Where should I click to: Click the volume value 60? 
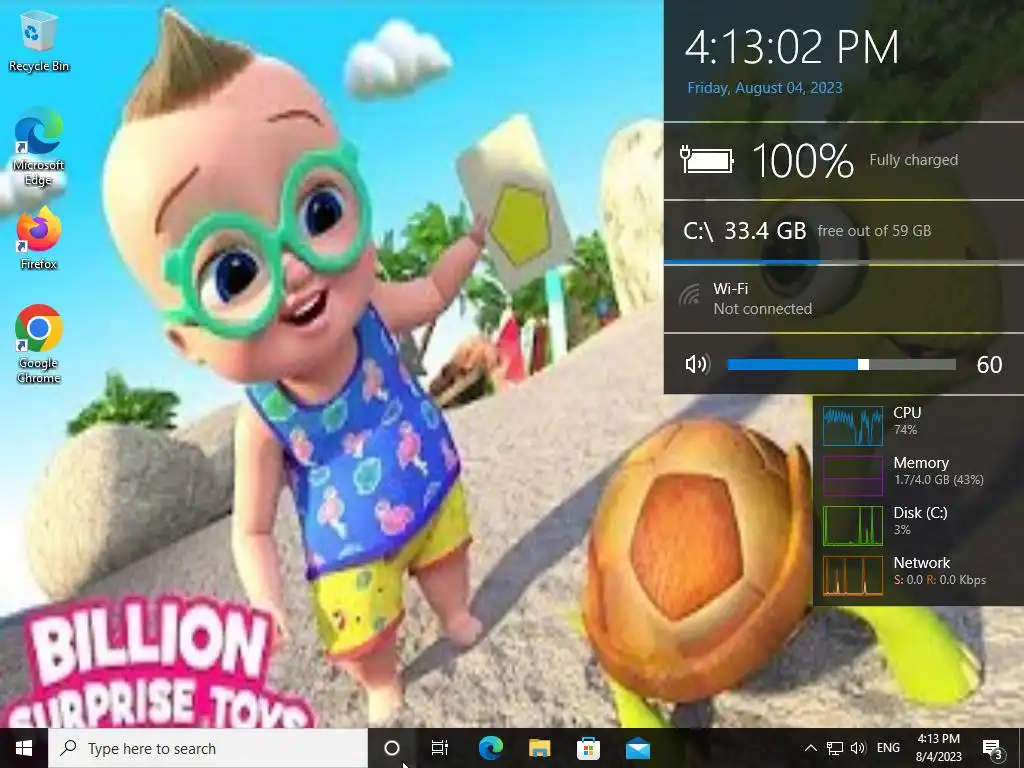[x=989, y=364]
